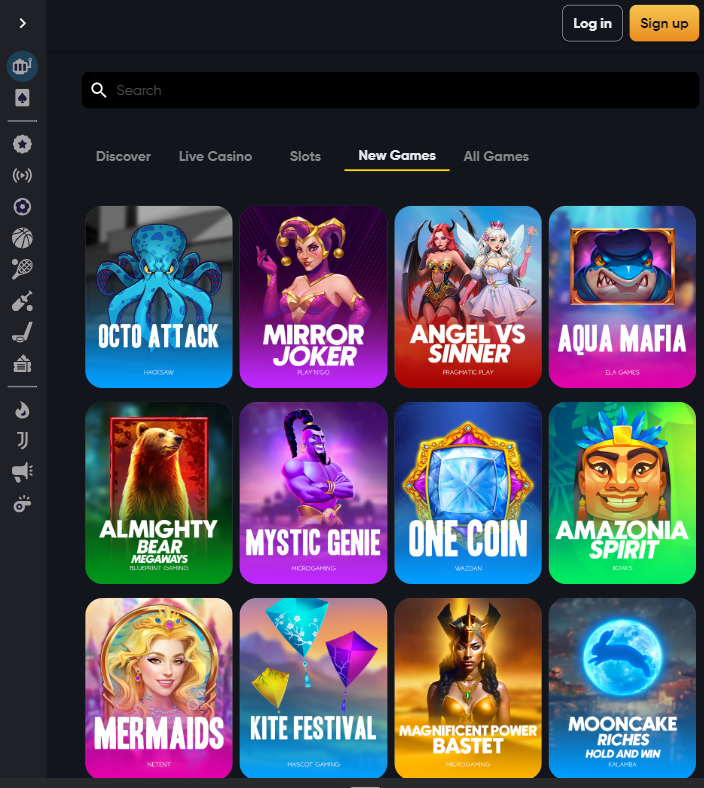
Task: Open the Slots tab
Action: pos(305,156)
